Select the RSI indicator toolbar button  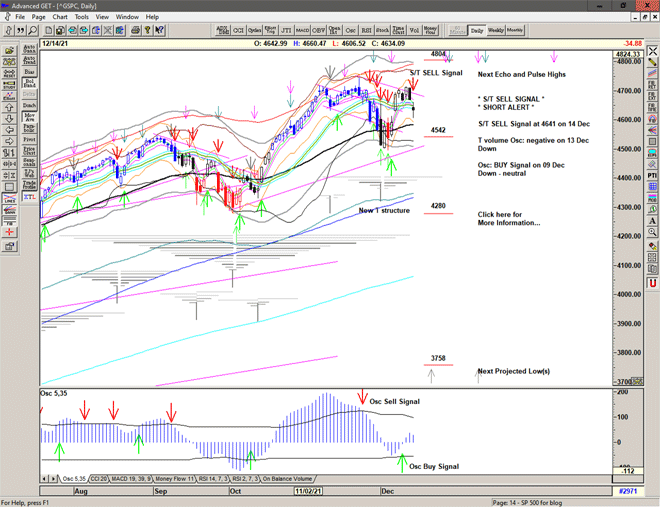click(365, 31)
